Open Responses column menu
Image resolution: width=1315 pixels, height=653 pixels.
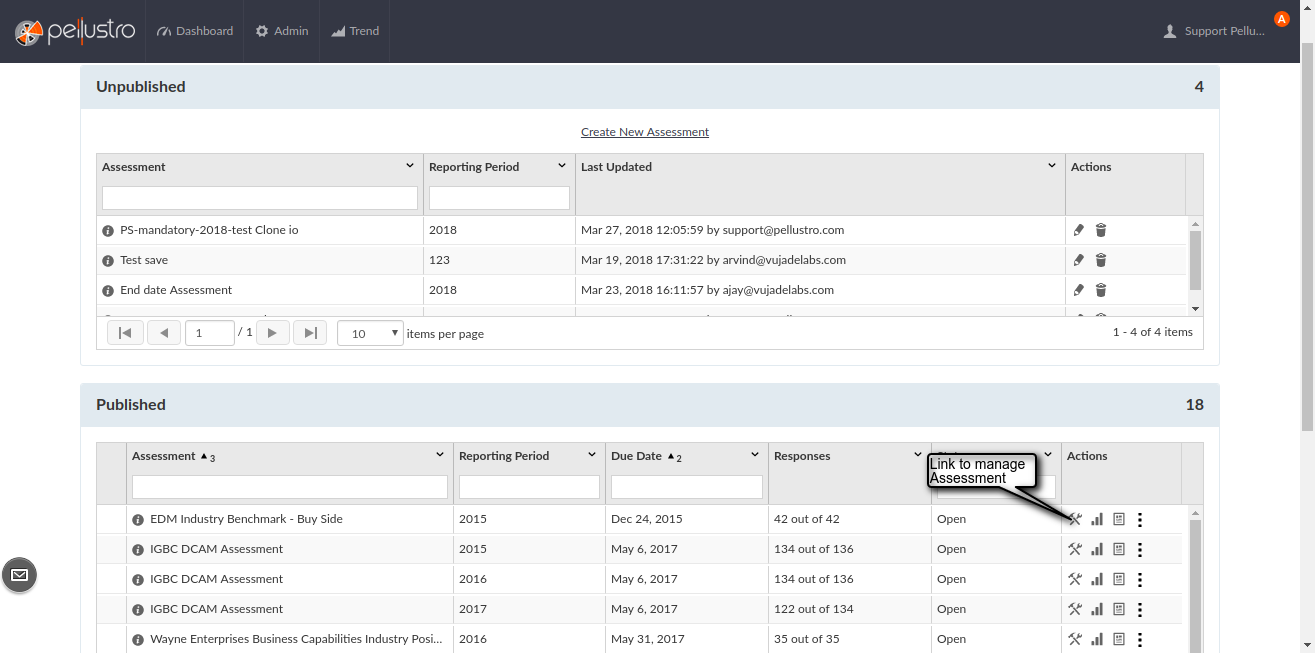point(918,455)
